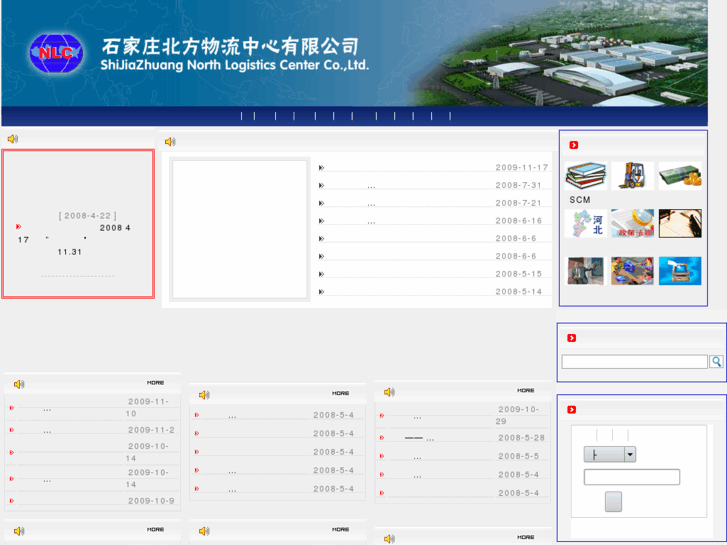This screenshot has width=727, height=545.
Task: Click the red bullet beside the 2008-5-28 row
Action: point(382,437)
